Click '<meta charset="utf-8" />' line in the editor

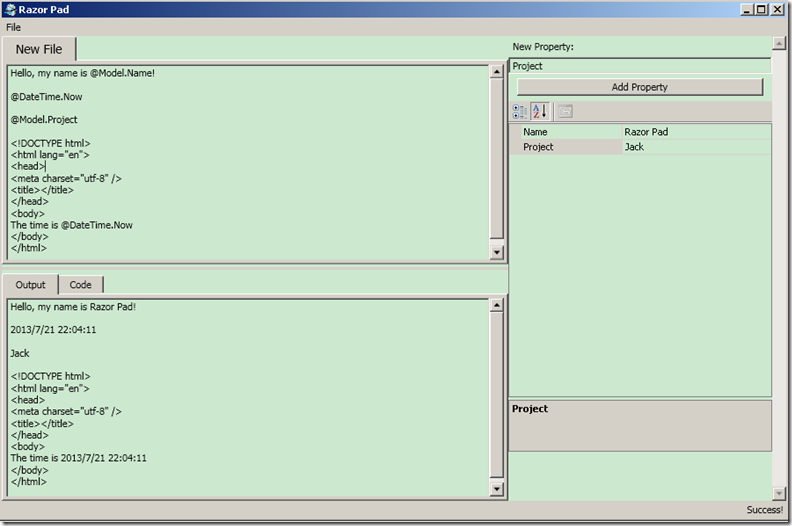pyautogui.click(x=66, y=178)
